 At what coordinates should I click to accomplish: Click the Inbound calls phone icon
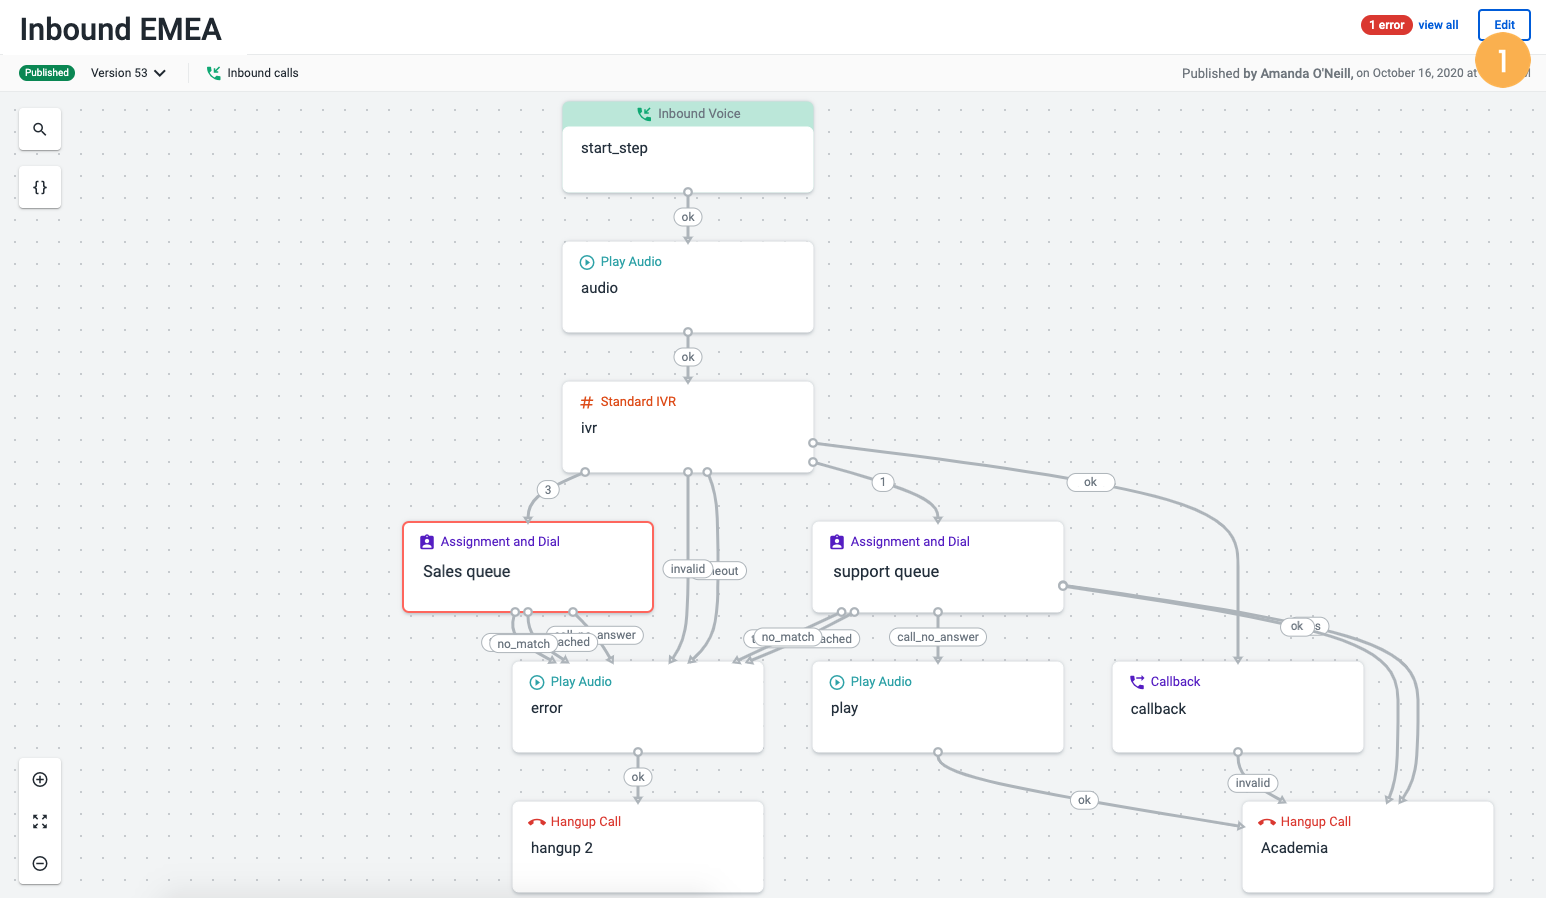(214, 73)
